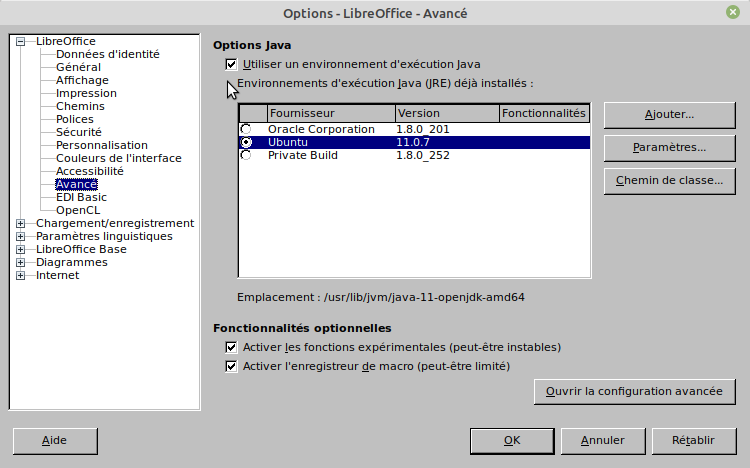The width and height of the screenshot is (750, 468).
Task: Open the Chemins settings page
Action: tap(80, 106)
